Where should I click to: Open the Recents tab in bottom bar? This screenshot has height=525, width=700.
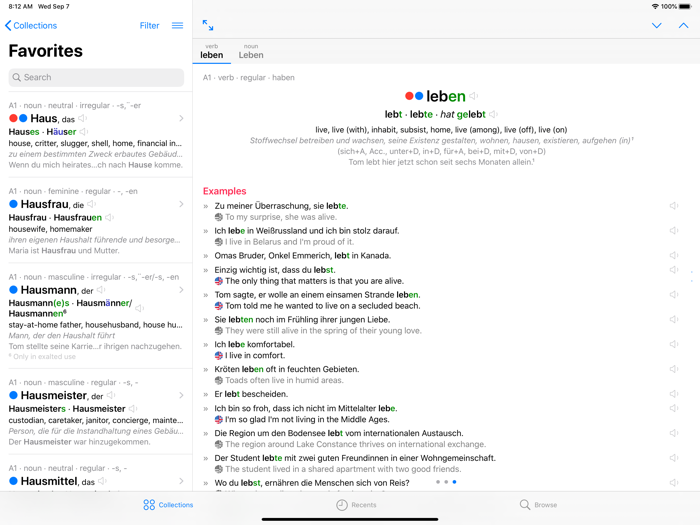click(x=356, y=505)
